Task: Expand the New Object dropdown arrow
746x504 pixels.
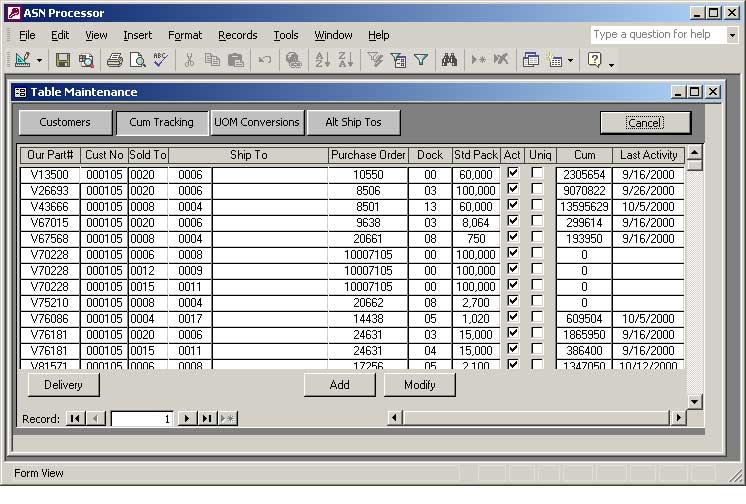Action: click(570, 60)
